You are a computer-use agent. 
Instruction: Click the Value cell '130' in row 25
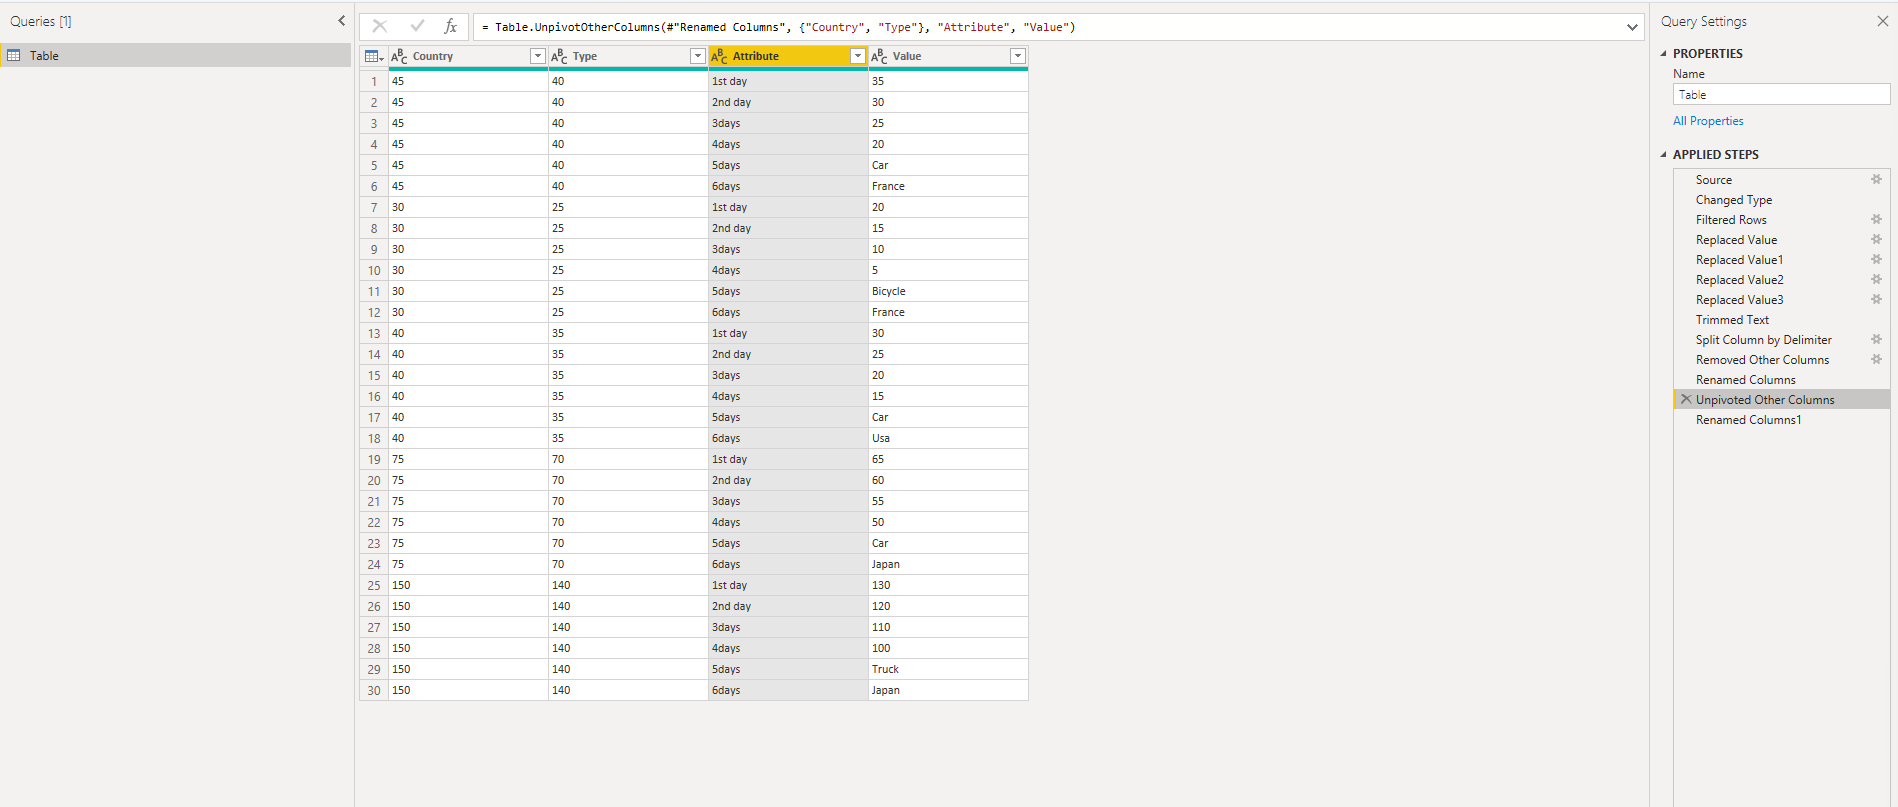pos(948,586)
